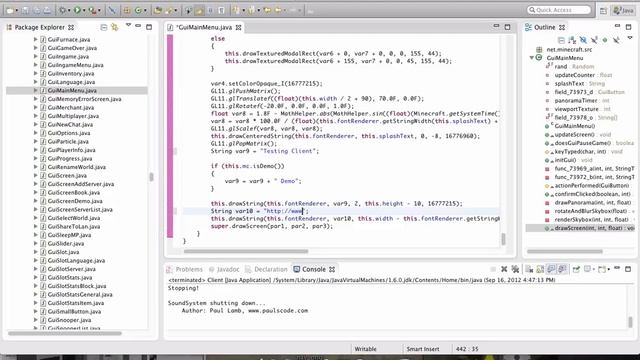Select the Package Explorer tab
The width and height of the screenshot is (640, 360).
(40, 27)
